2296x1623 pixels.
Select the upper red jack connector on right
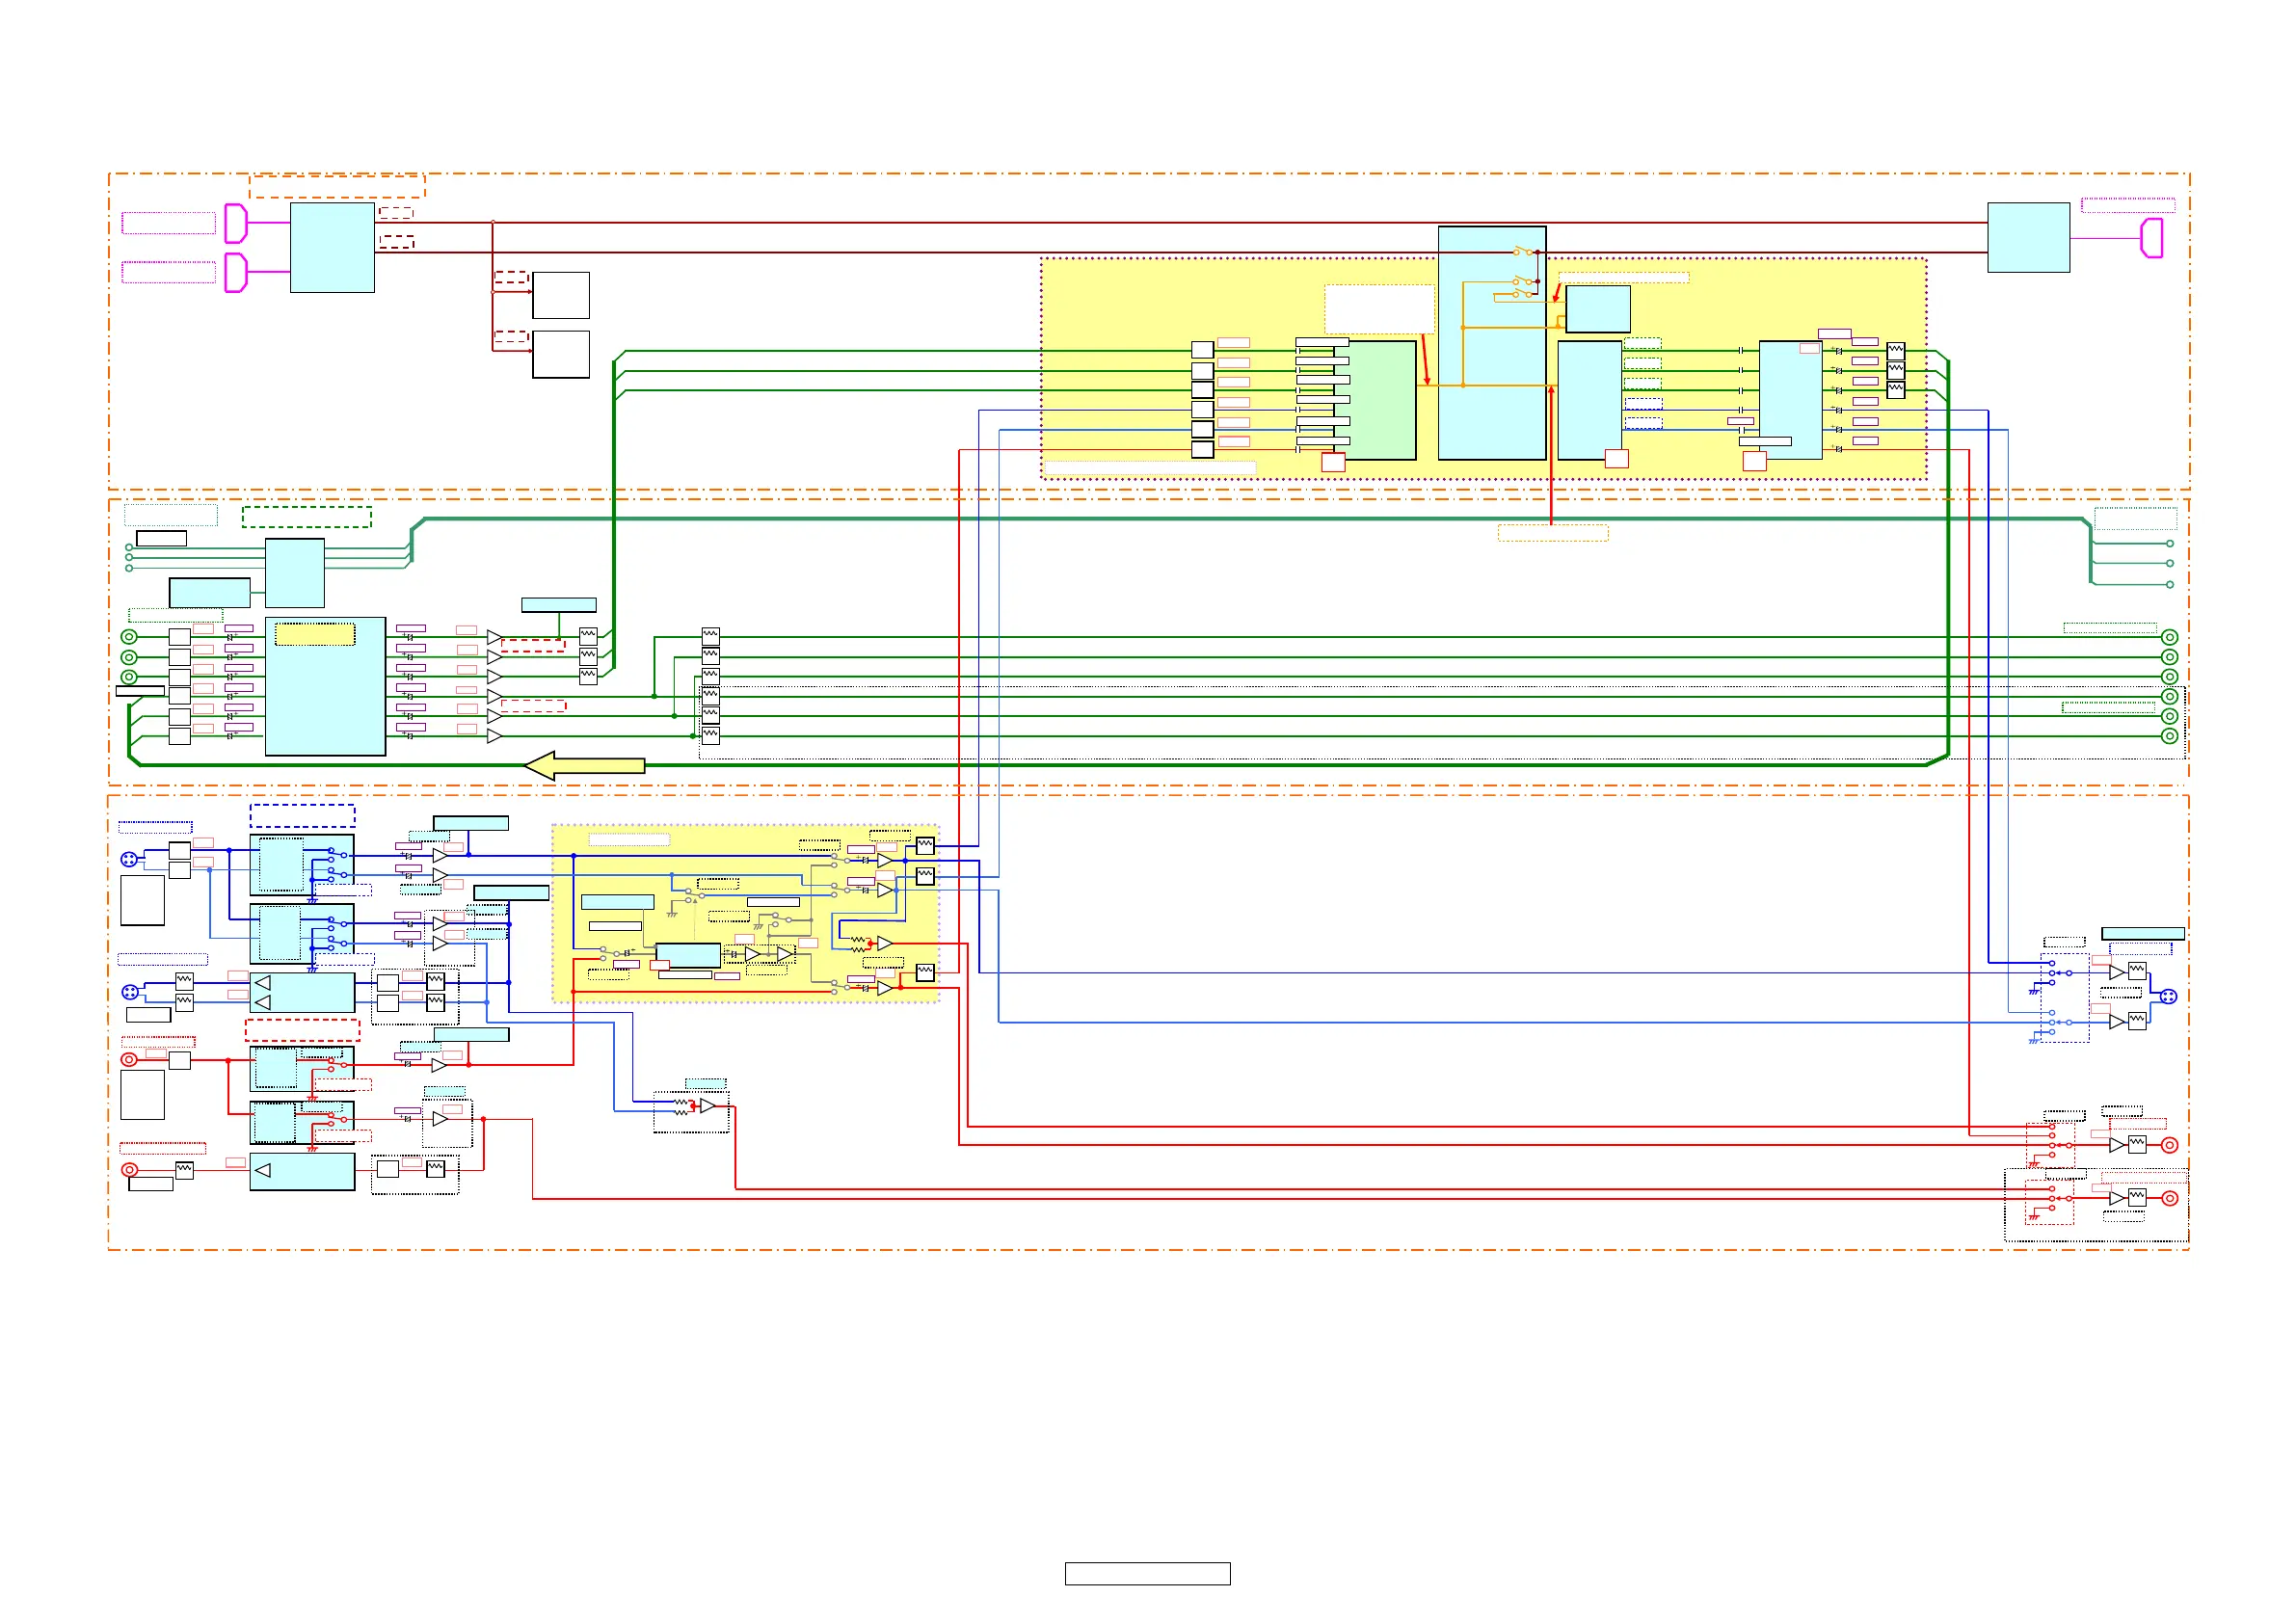2169,1145
